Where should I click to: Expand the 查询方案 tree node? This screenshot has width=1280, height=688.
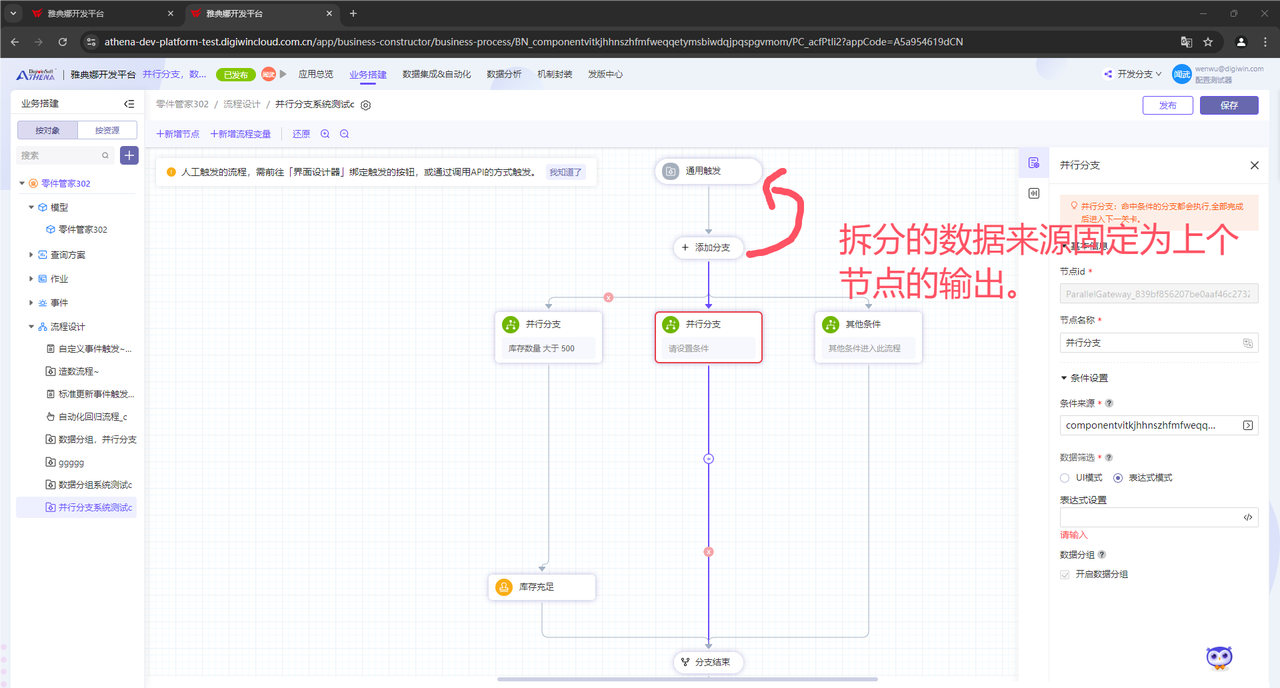[x=31, y=255]
